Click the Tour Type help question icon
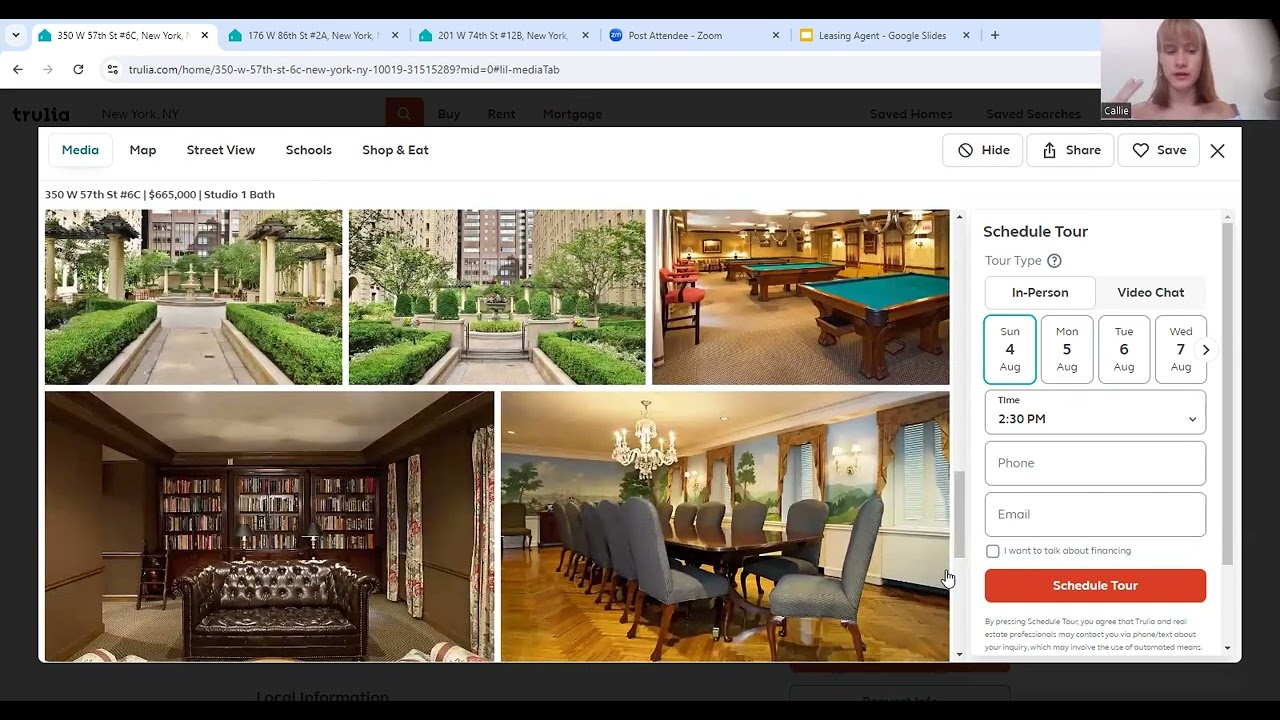 pyautogui.click(x=1054, y=261)
